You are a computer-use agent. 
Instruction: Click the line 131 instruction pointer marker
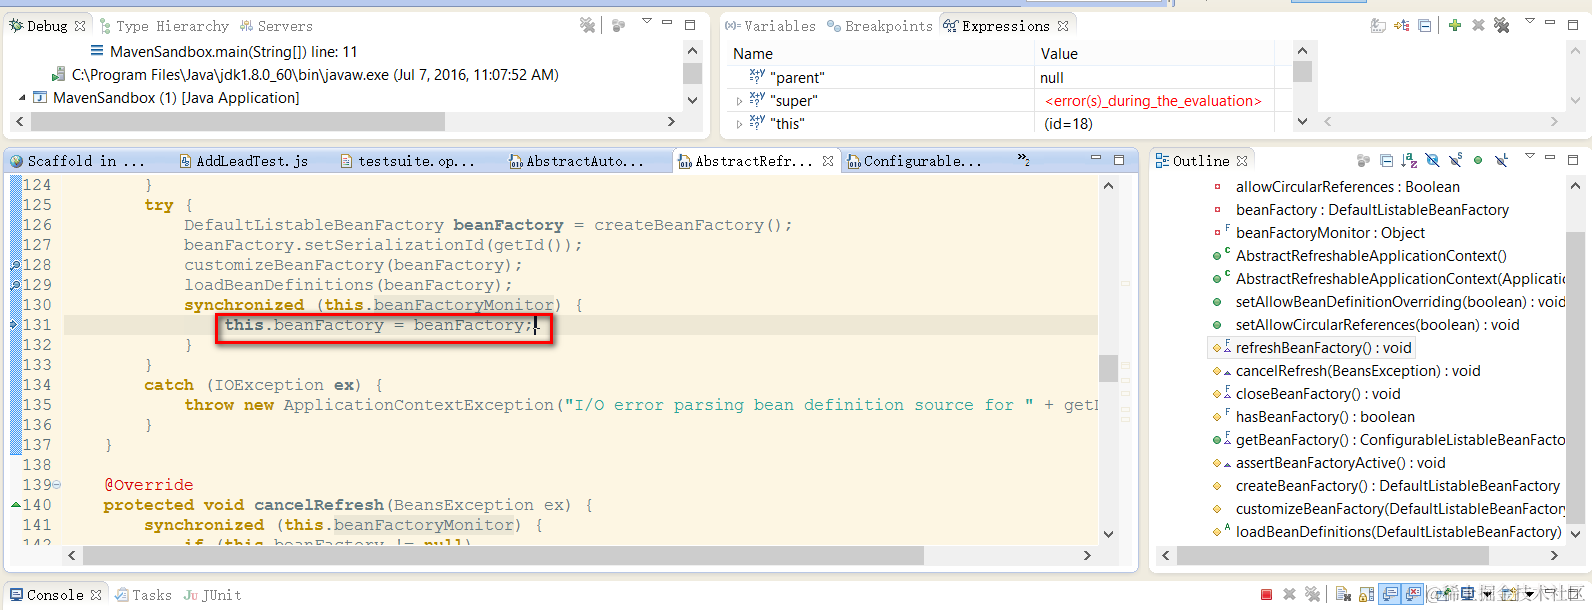pyautogui.click(x=15, y=325)
